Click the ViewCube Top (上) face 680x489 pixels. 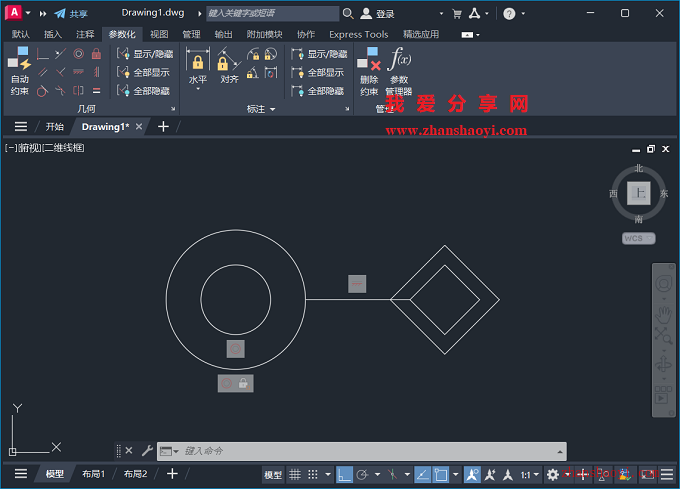(x=638, y=193)
